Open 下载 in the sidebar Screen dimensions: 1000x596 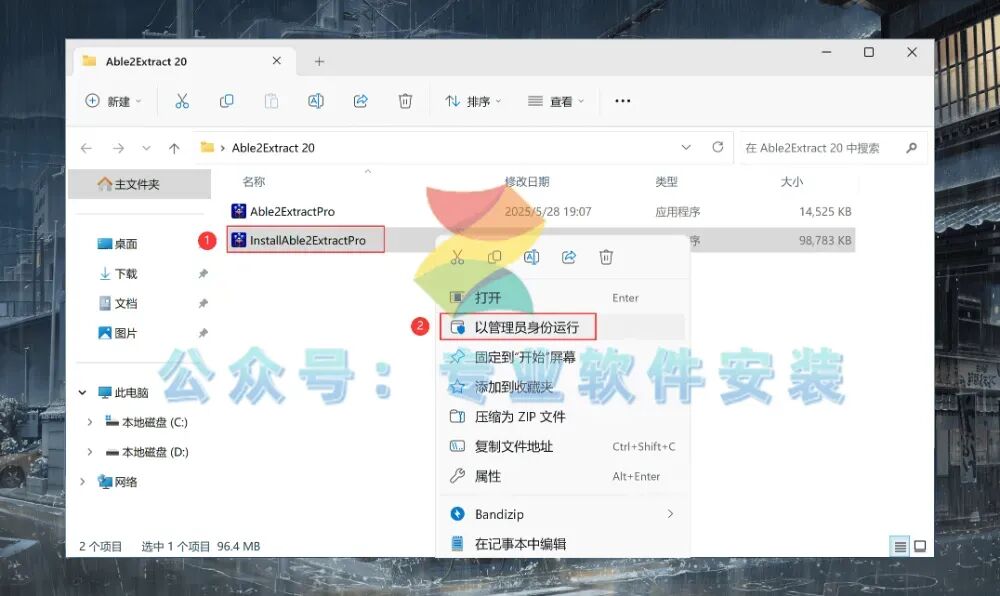tap(117, 273)
